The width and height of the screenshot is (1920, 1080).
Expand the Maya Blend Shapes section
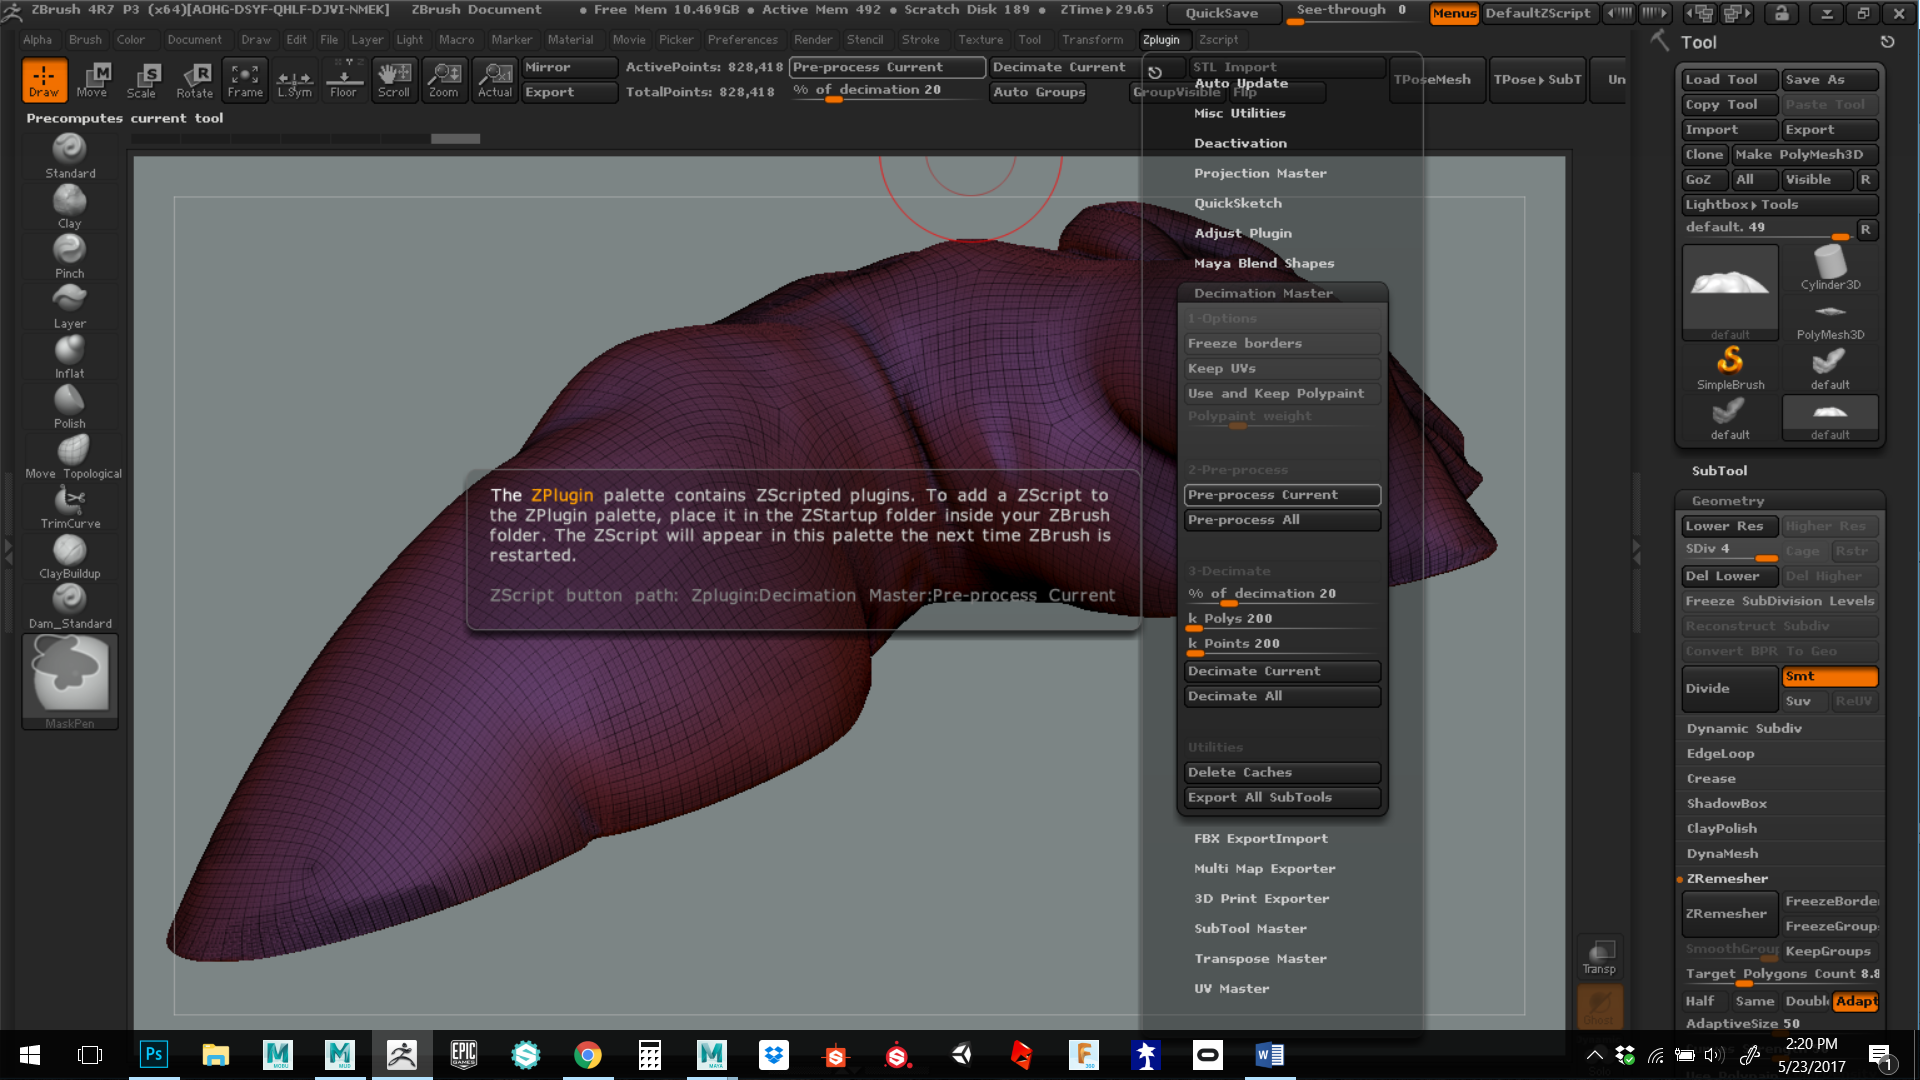1264,264
